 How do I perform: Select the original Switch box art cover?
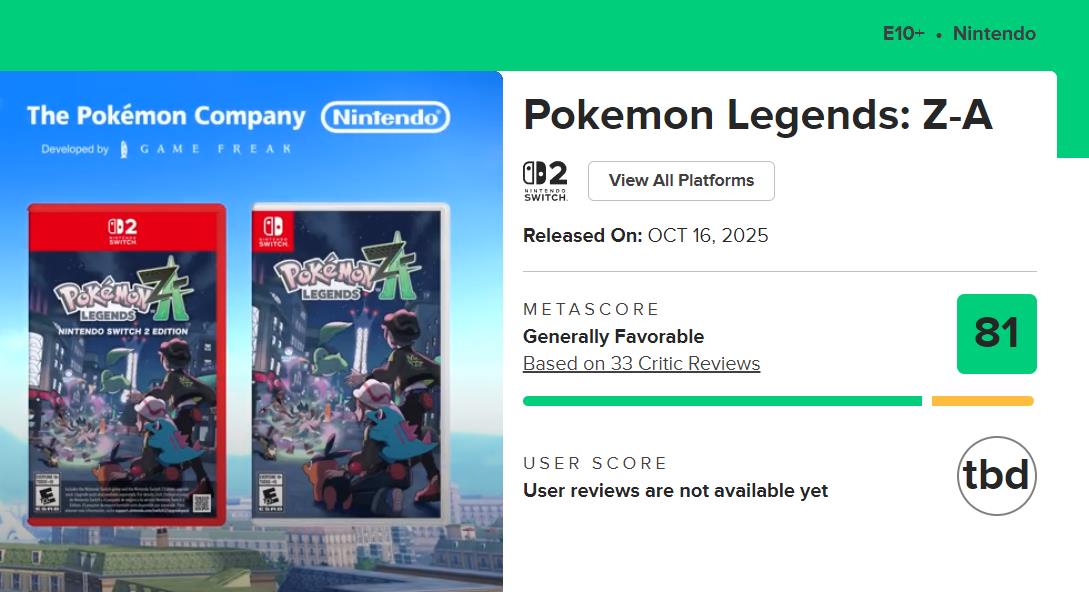(x=350, y=365)
